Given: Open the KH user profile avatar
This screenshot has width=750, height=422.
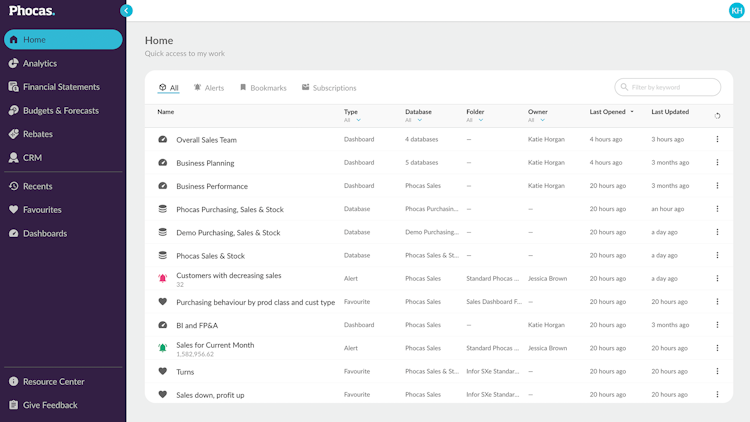Looking at the screenshot, I should 737,10.
